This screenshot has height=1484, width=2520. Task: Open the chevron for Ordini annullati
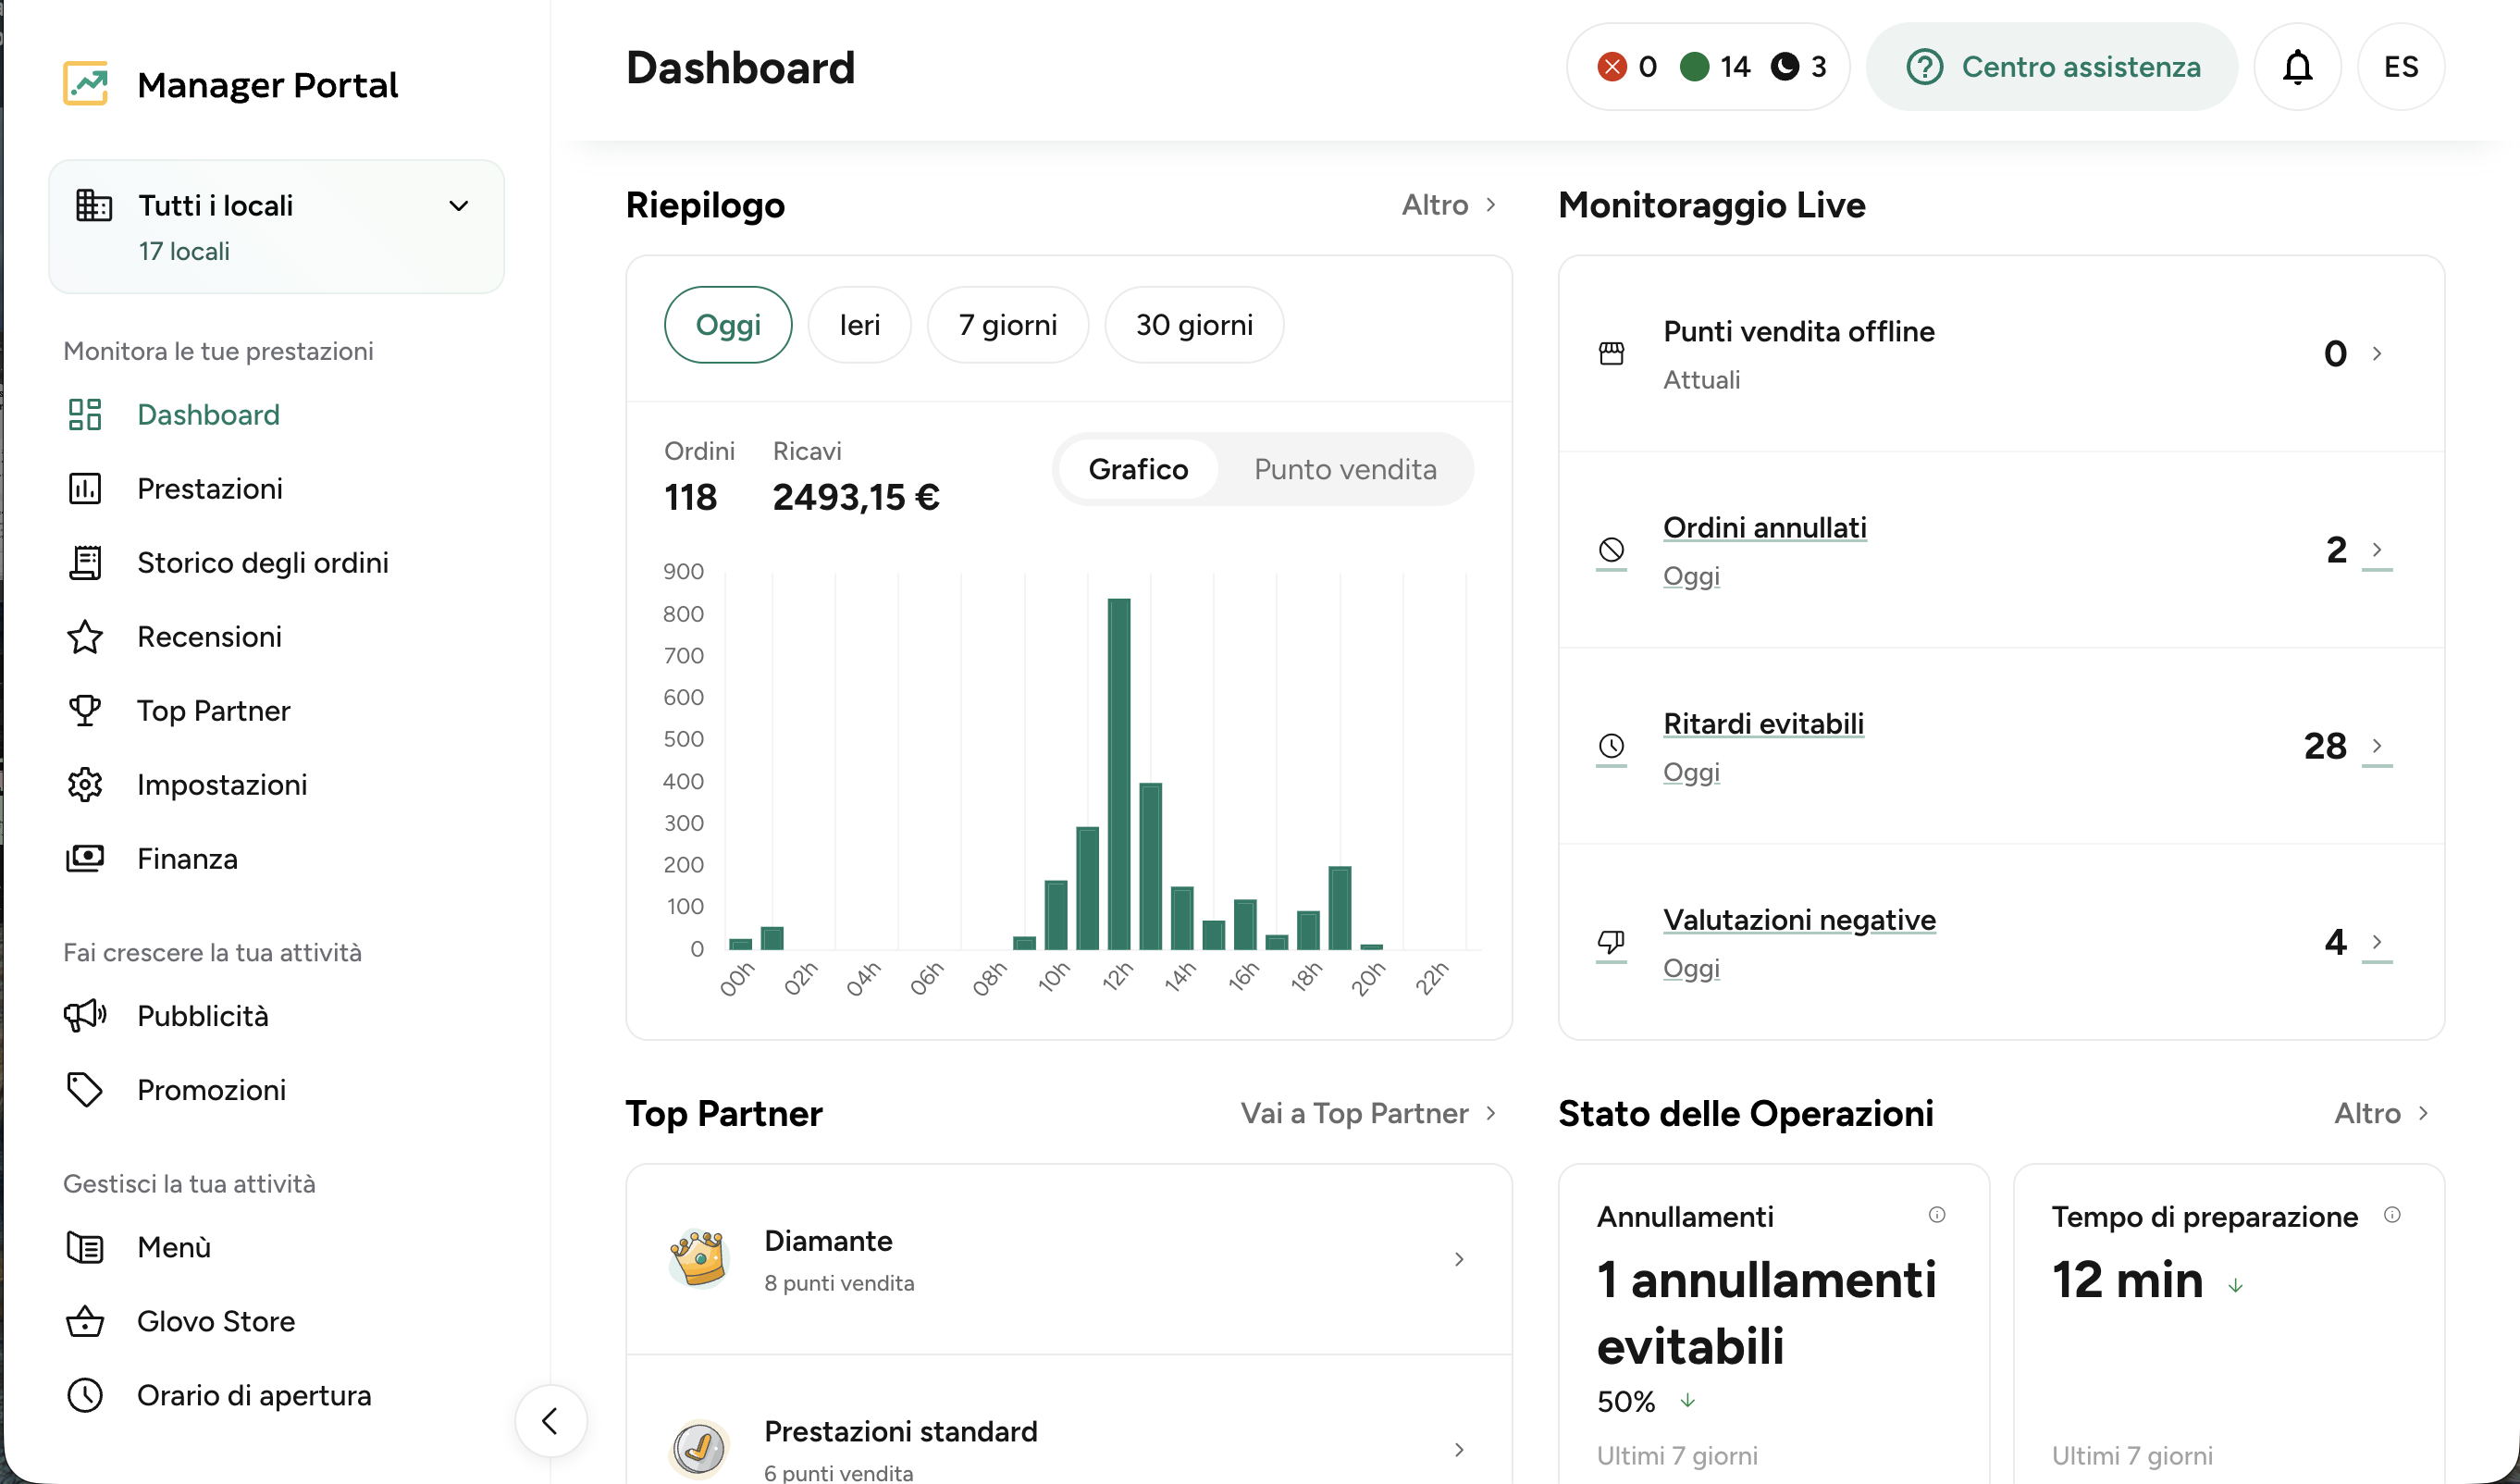click(x=2377, y=549)
